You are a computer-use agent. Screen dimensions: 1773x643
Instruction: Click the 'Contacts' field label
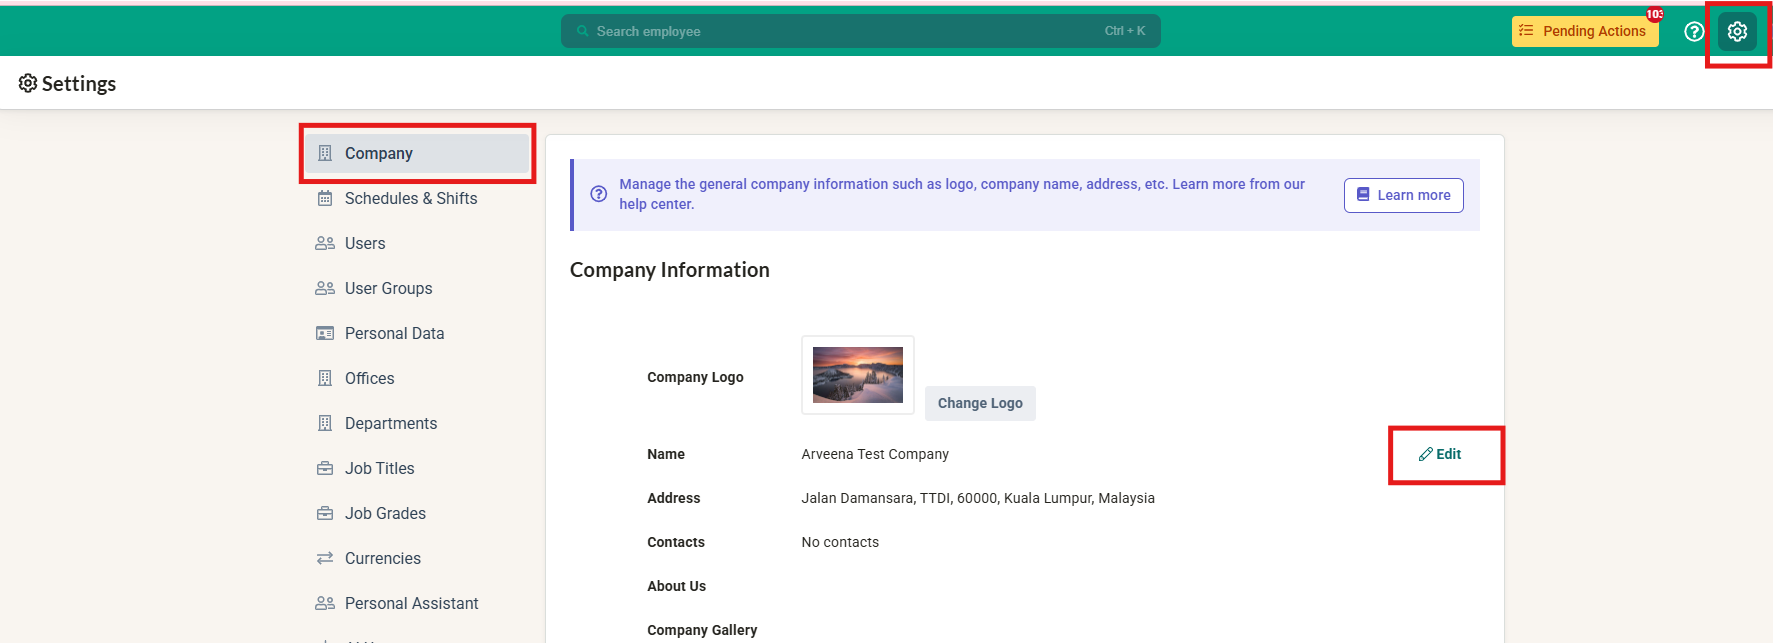(x=676, y=542)
